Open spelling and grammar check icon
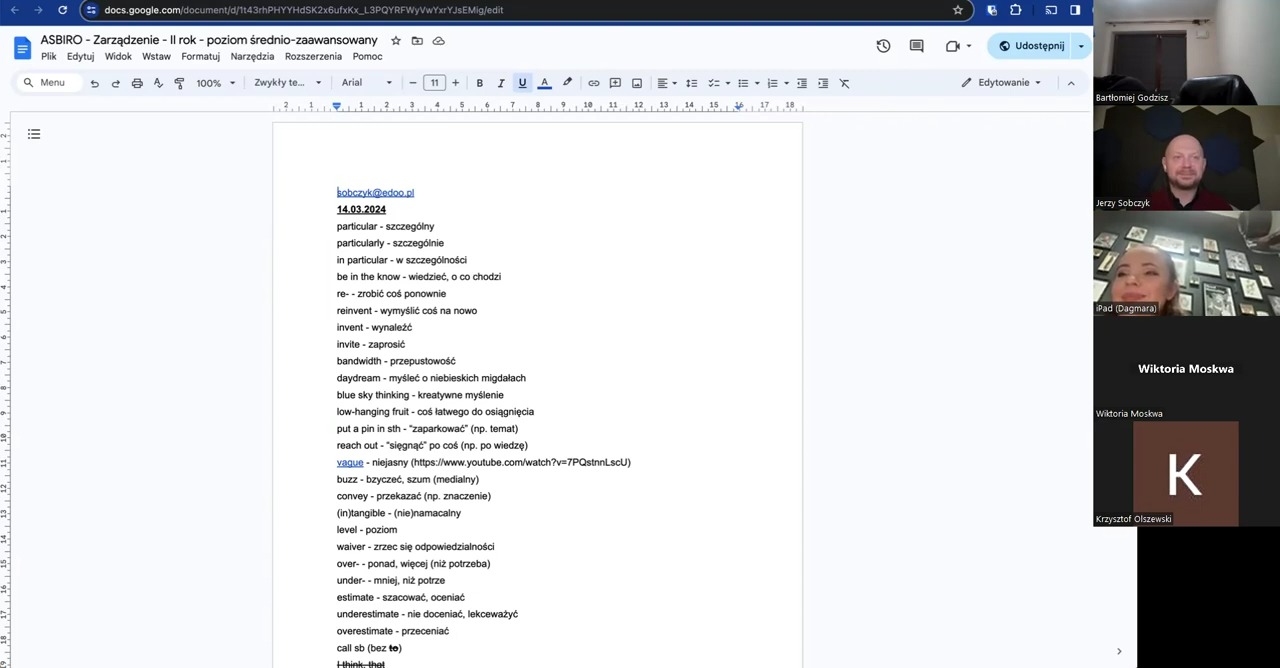The height and width of the screenshot is (668, 1280). click(158, 83)
